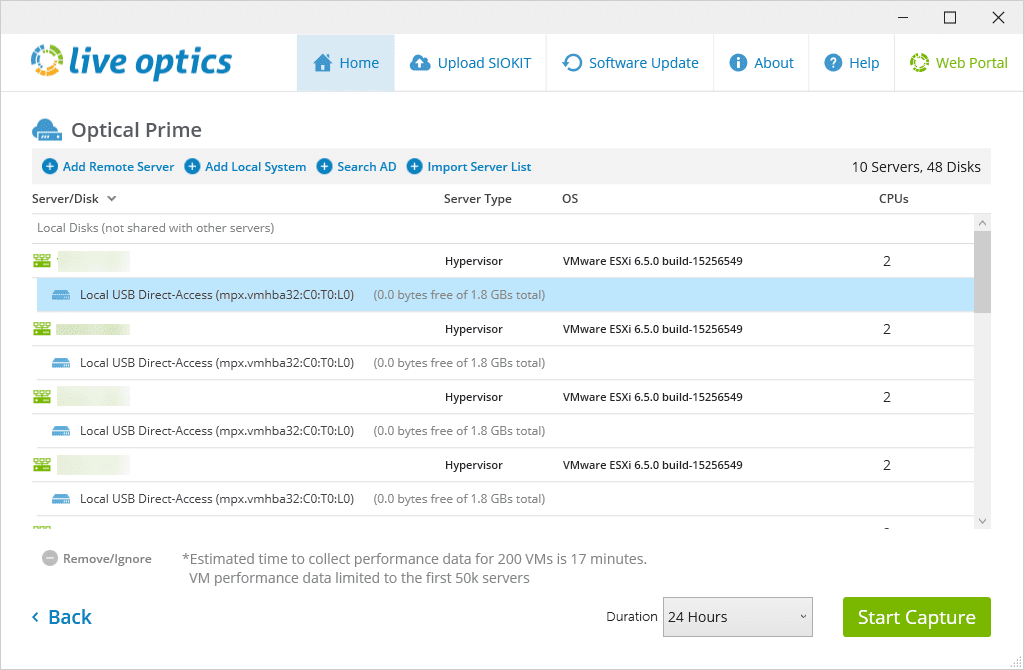Viewport: 1024px width, 670px height.
Task: Click the Optical Prime cloud icon
Action: [x=47, y=130]
